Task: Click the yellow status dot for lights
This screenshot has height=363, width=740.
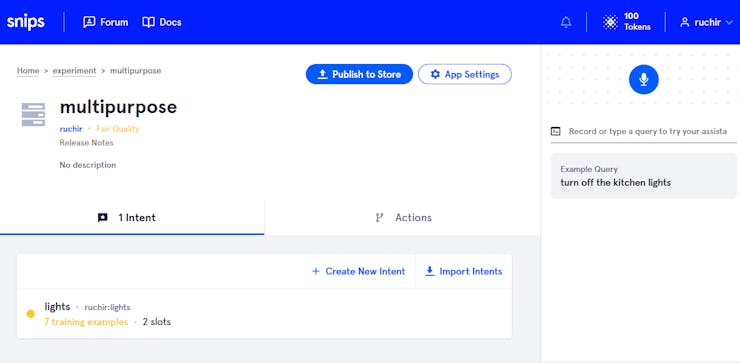Action: coord(31,314)
